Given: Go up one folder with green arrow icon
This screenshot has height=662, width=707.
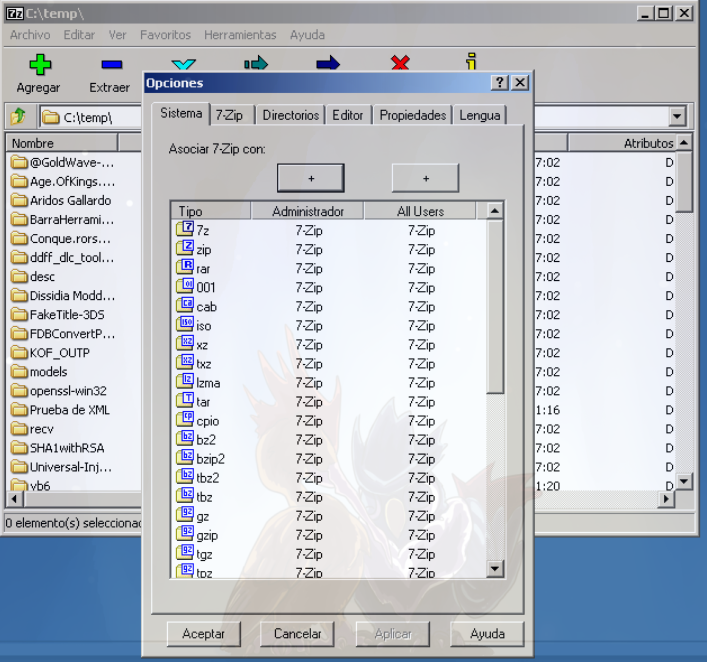Looking at the screenshot, I should (18, 116).
